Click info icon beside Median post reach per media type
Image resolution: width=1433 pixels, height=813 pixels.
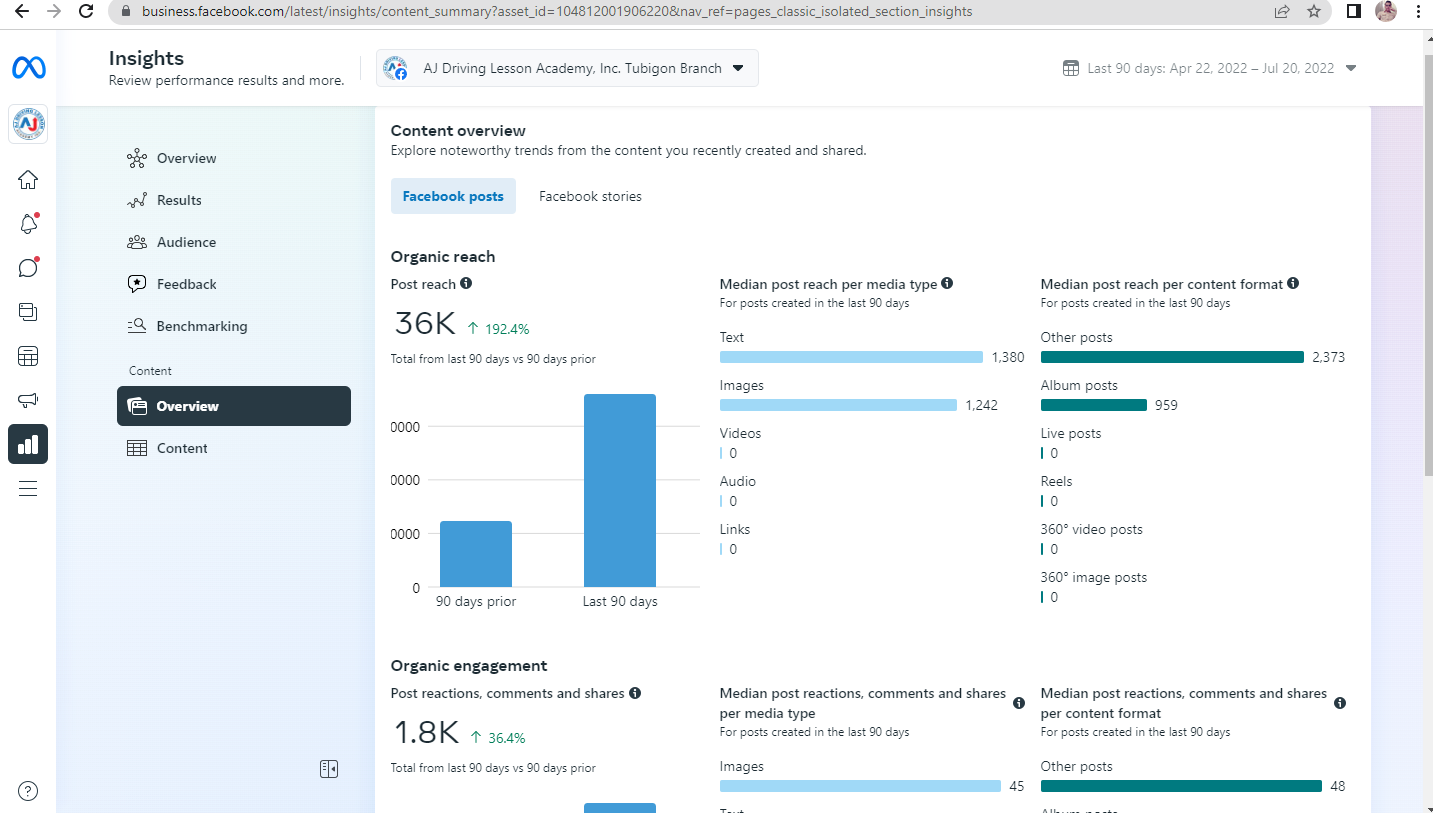tap(947, 284)
